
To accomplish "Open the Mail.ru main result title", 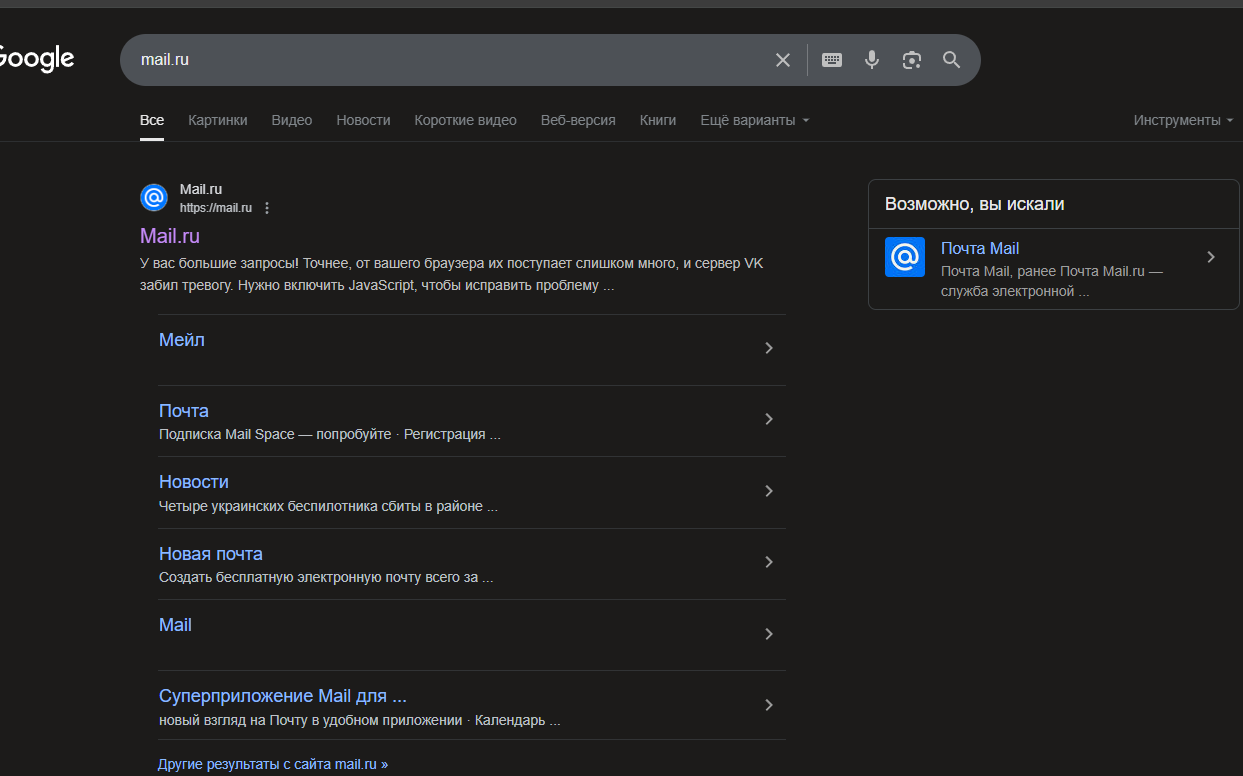I will 170,236.
